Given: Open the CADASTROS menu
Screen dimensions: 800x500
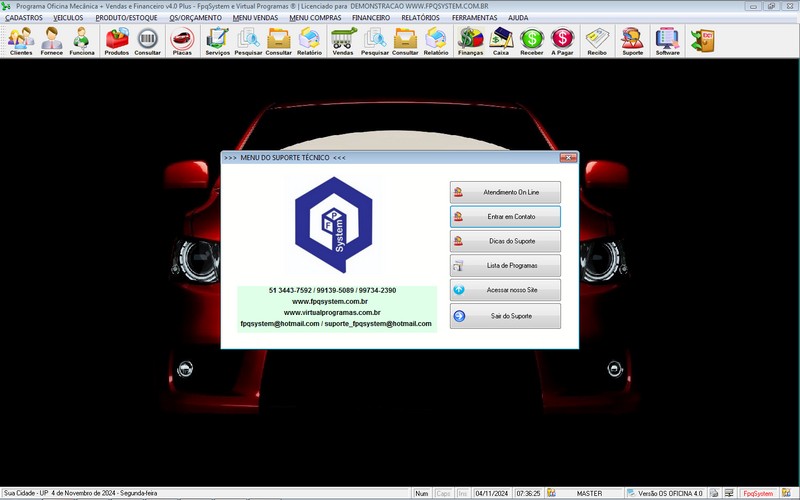Looking at the screenshot, I should [24, 18].
